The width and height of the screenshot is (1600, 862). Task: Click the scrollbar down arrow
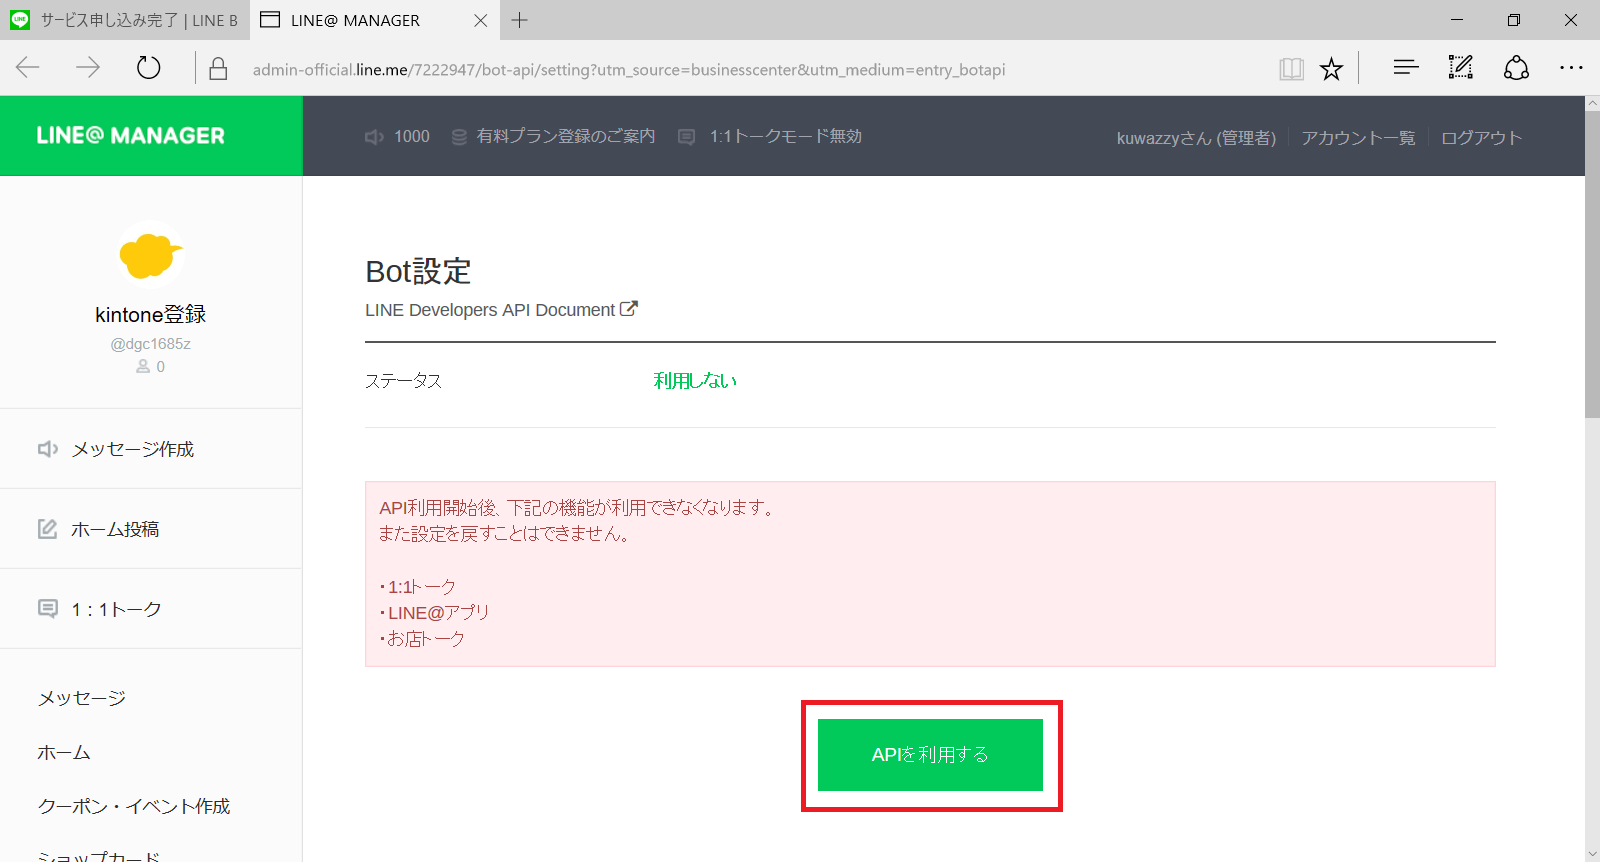tap(1592, 853)
